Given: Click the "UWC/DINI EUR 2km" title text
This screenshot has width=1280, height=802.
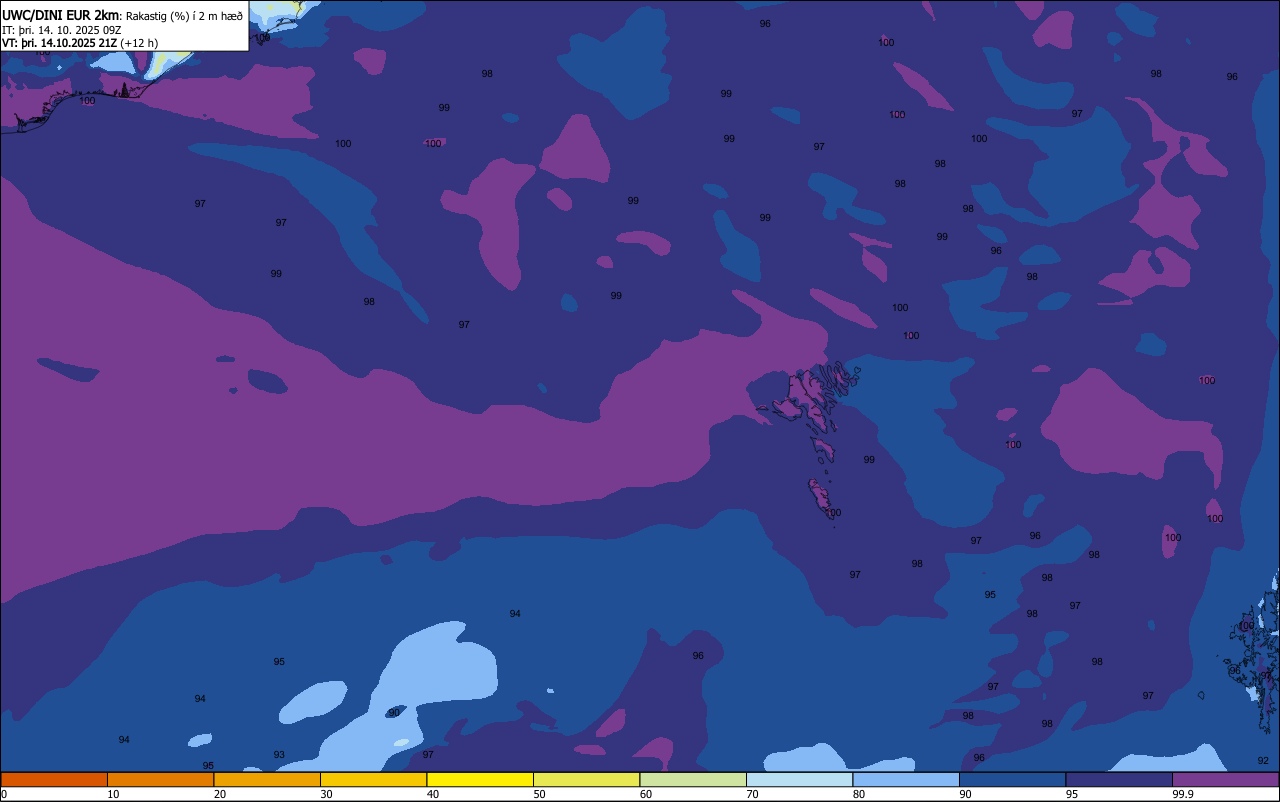Looking at the screenshot, I should coord(60,15).
